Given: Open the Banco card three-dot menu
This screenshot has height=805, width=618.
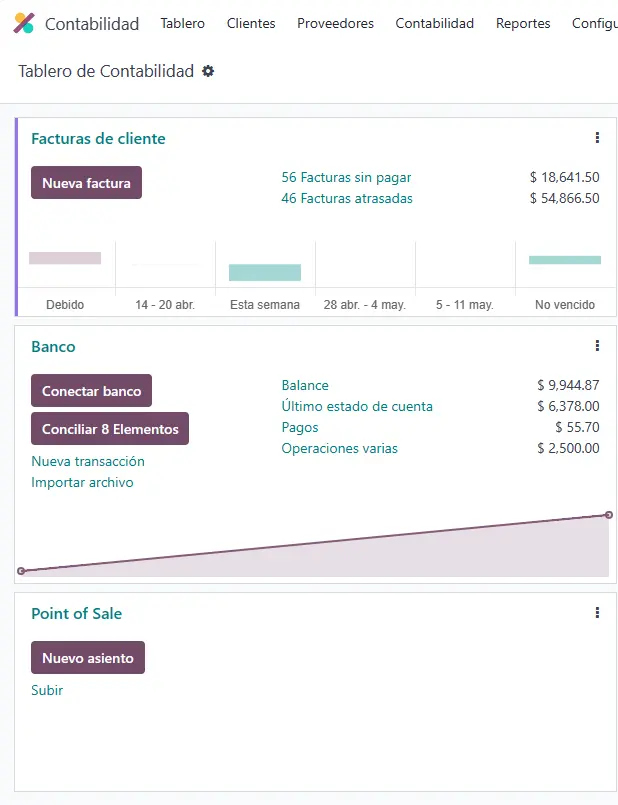Looking at the screenshot, I should pyautogui.click(x=597, y=346).
